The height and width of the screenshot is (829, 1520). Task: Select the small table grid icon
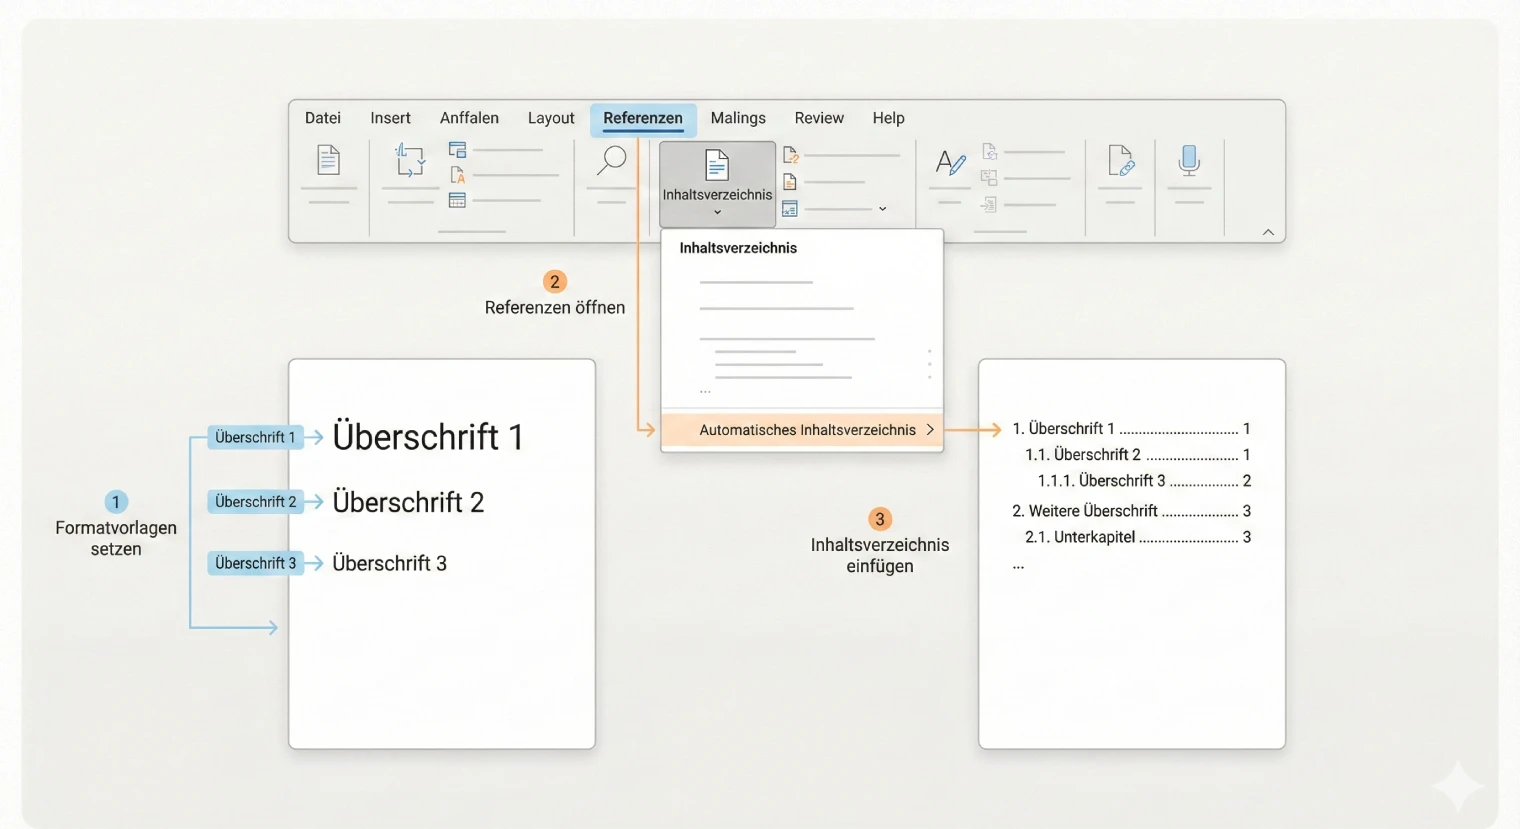point(457,199)
